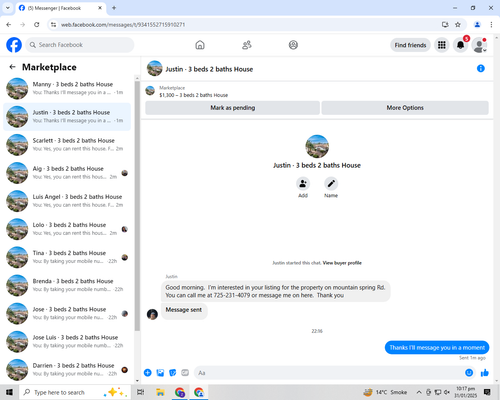Click the "Thanks I'll message you in a moment" bubble

tap(437, 347)
